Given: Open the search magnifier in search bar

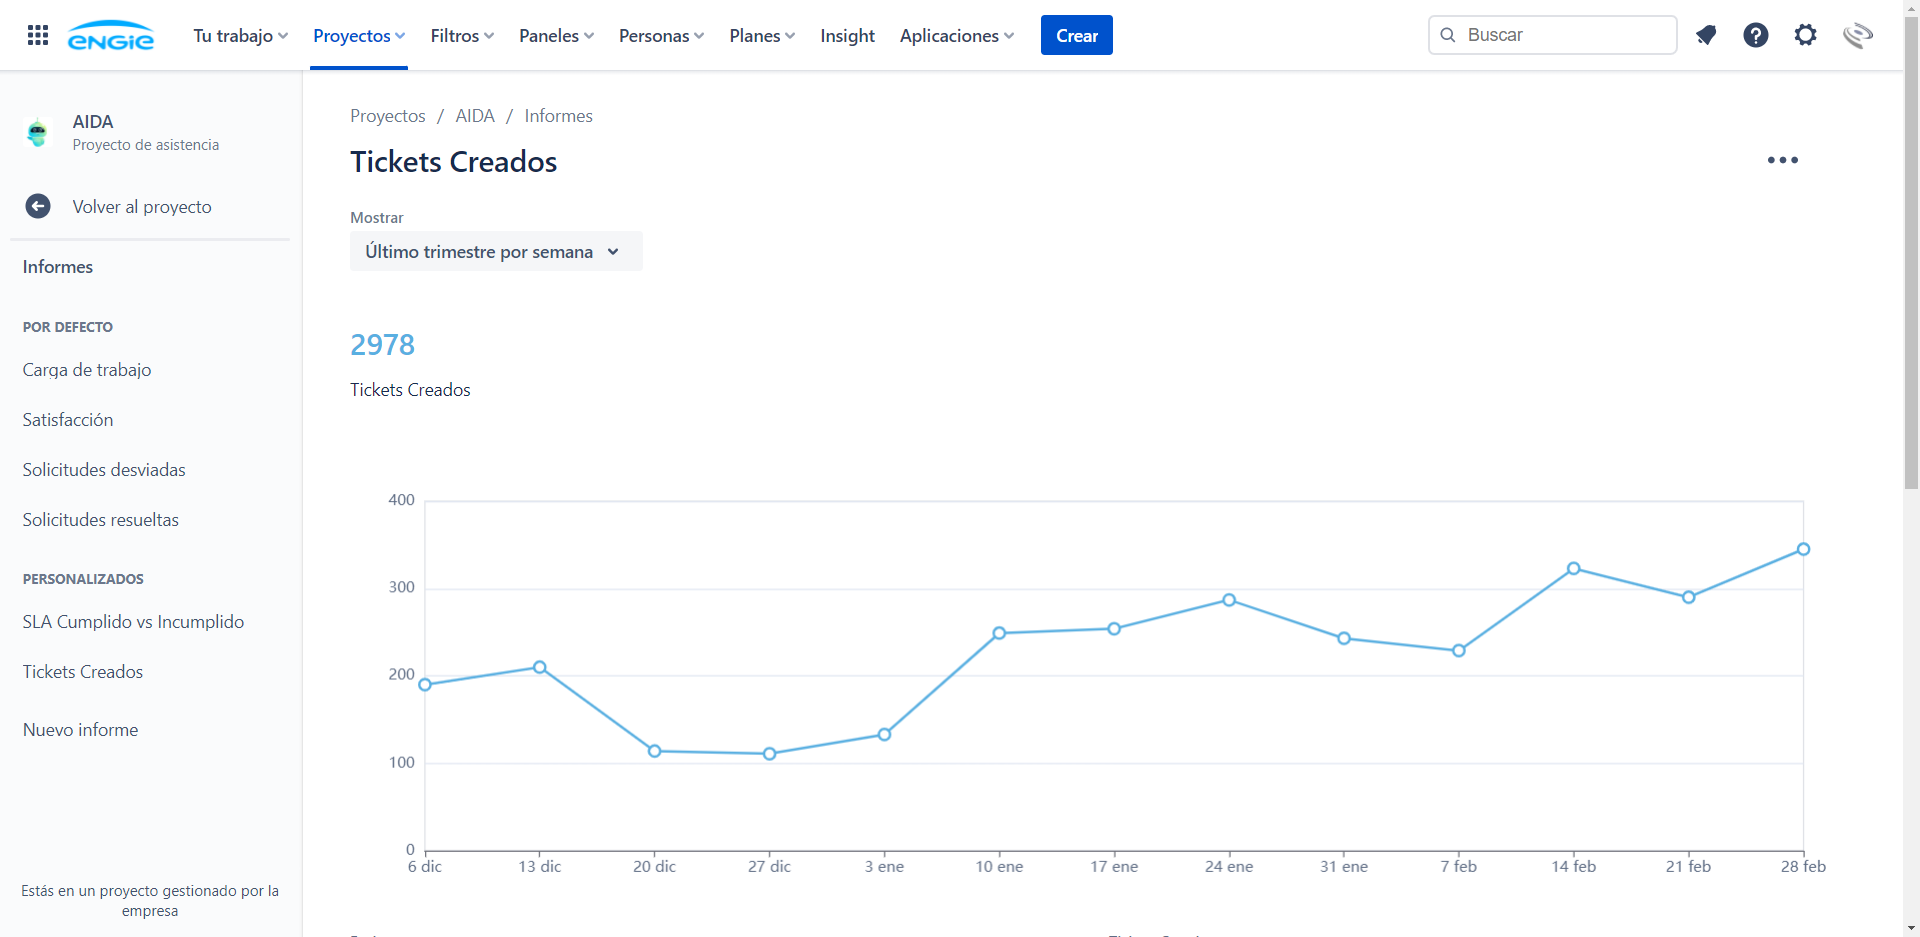Looking at the screenshot, I should [1447, 35].
